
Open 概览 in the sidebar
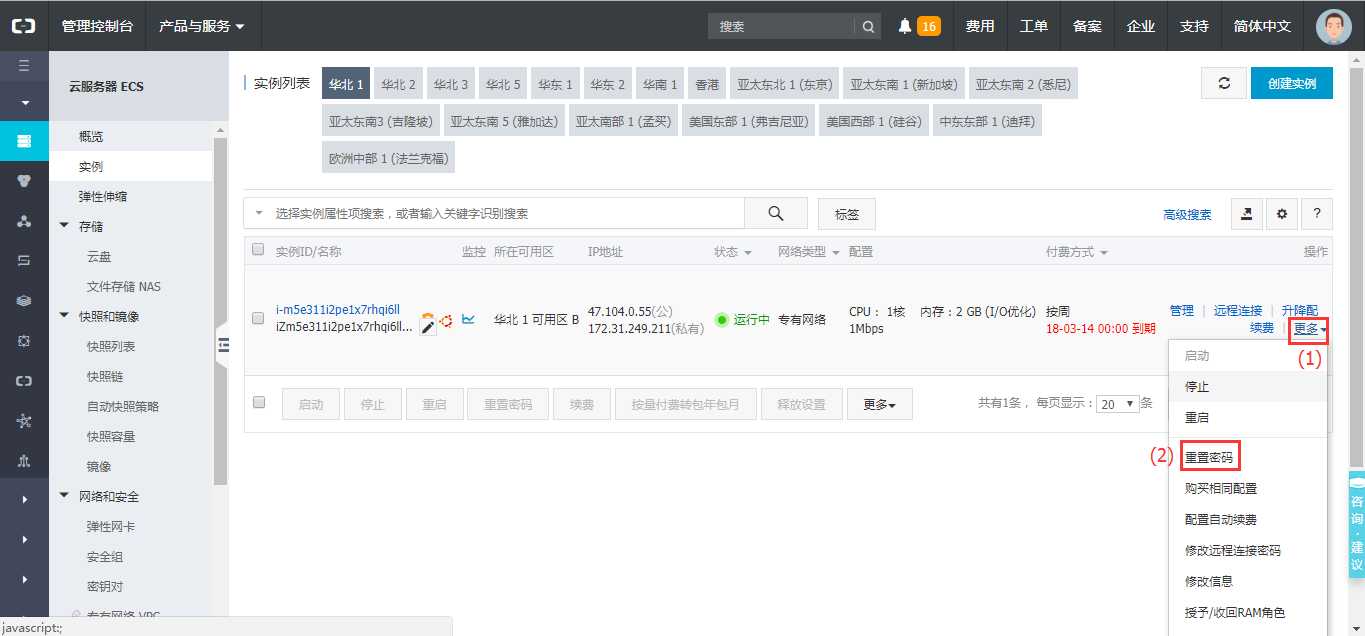pos(91,136)
